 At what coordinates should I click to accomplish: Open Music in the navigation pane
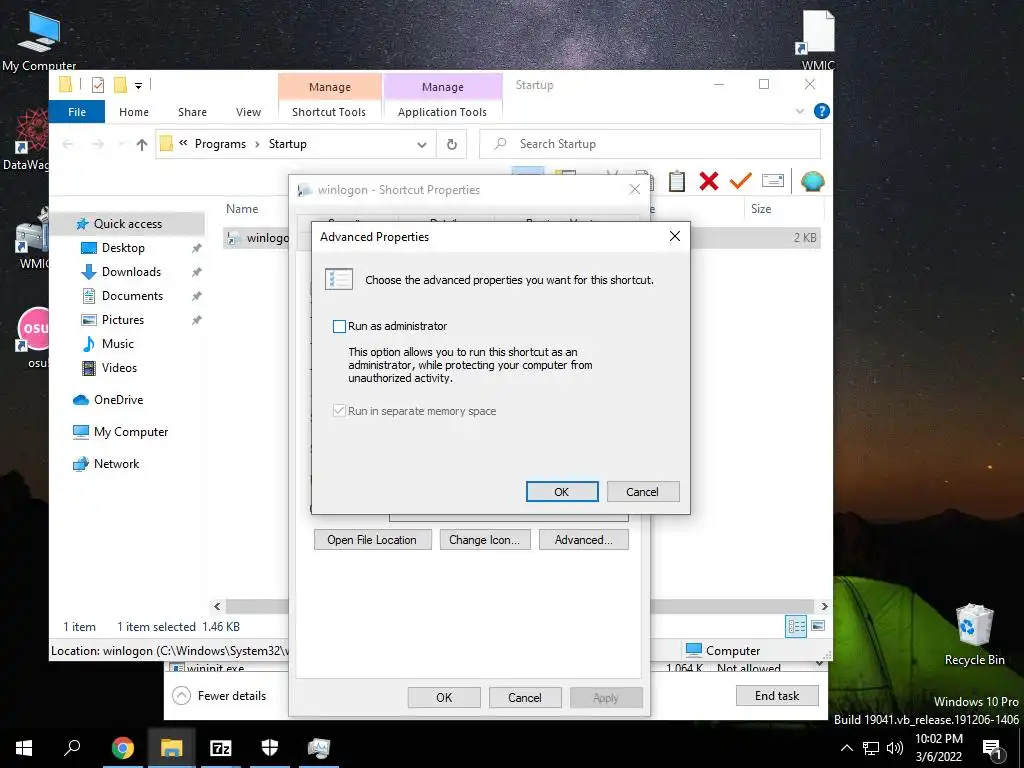118,344
